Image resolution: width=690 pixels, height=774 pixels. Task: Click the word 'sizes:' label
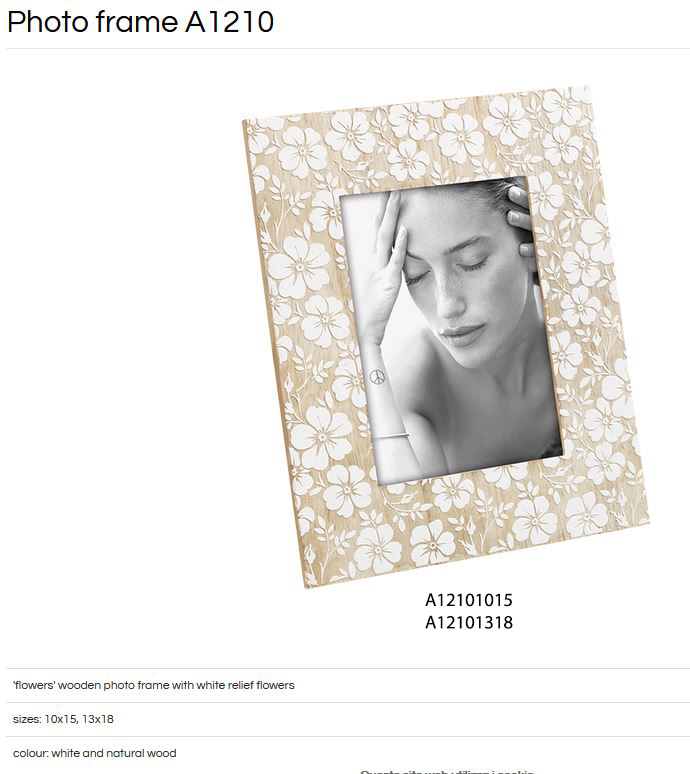(27, 719)
